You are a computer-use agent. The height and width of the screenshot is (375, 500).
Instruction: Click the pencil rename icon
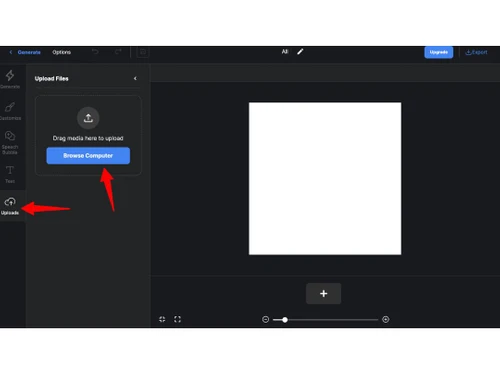(300, 52)
